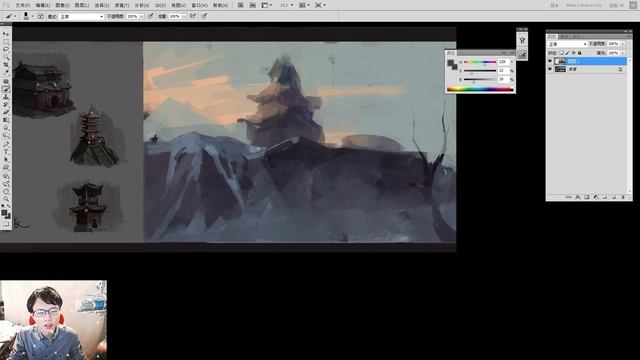This screenshot has width=640, height=360.
Task: Click the hue value field
Action: pyautogui.click(x=504, y=62)
